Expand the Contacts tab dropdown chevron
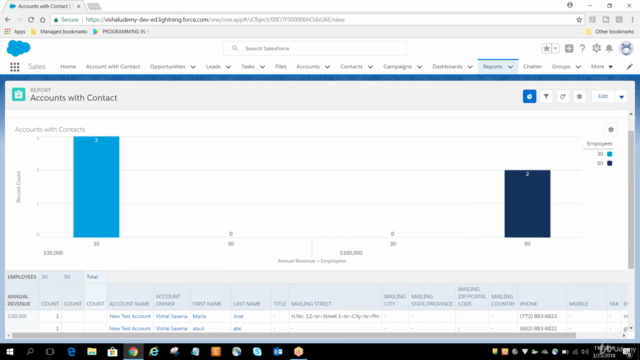Image resolution: width=640 pixels, height=360 pixels. coord(370,67)
